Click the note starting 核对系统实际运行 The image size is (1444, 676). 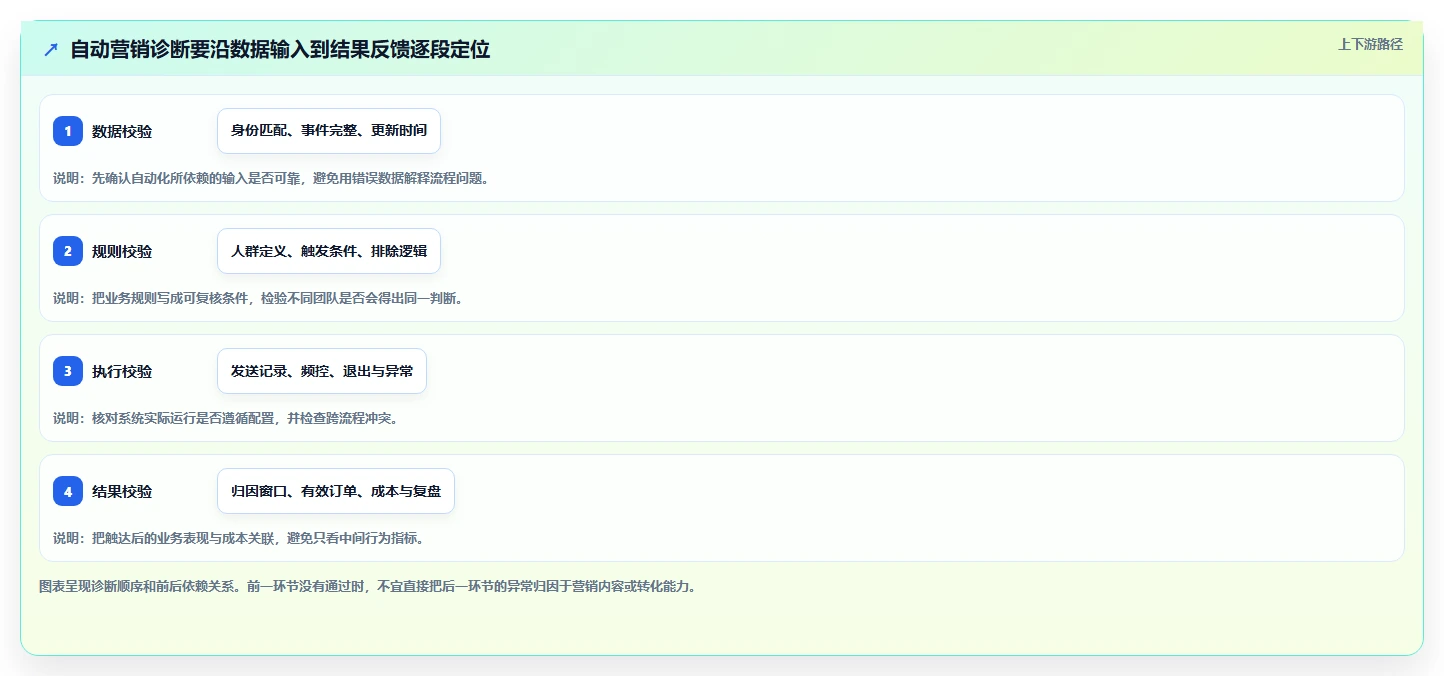click(x=226, y=418)
